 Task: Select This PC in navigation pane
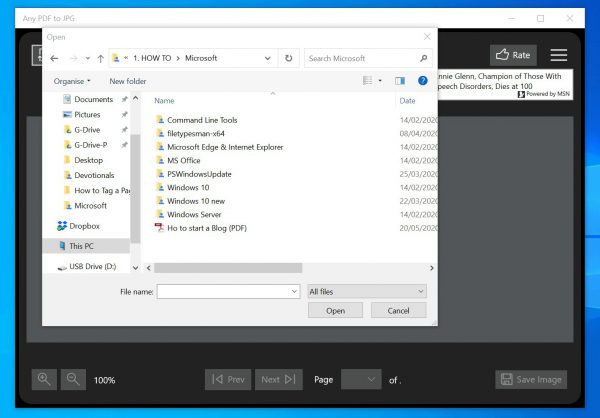[82, 246]
